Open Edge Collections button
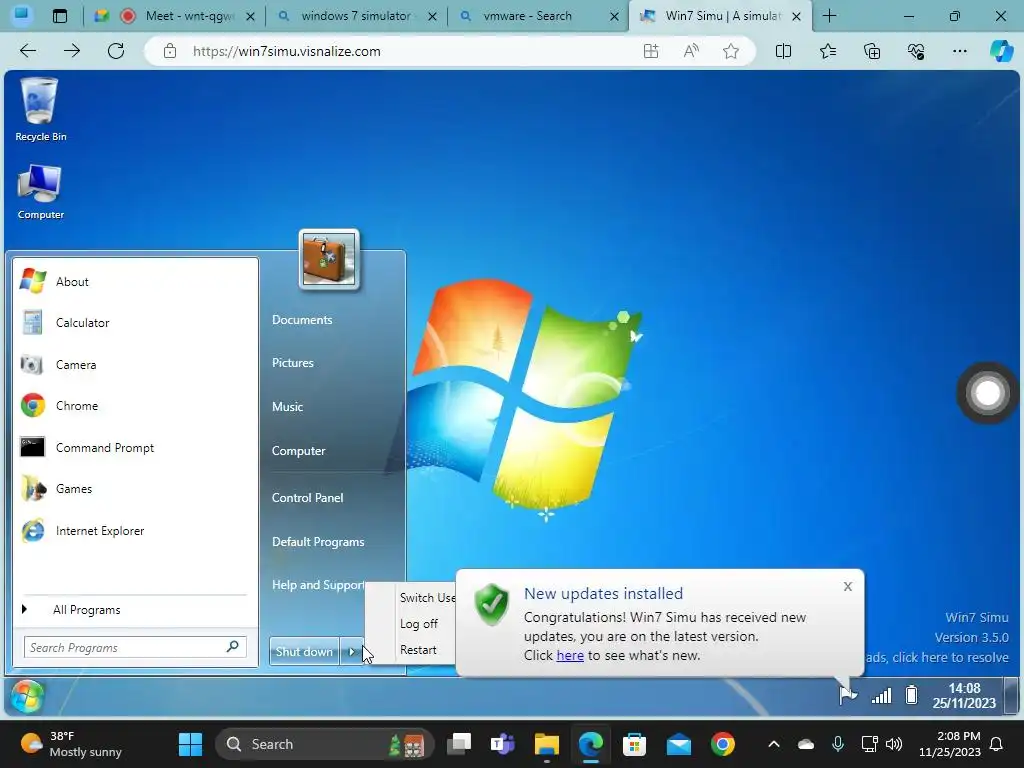The width and height of the screenshot is (1024, 768). (x=872, y=51)
